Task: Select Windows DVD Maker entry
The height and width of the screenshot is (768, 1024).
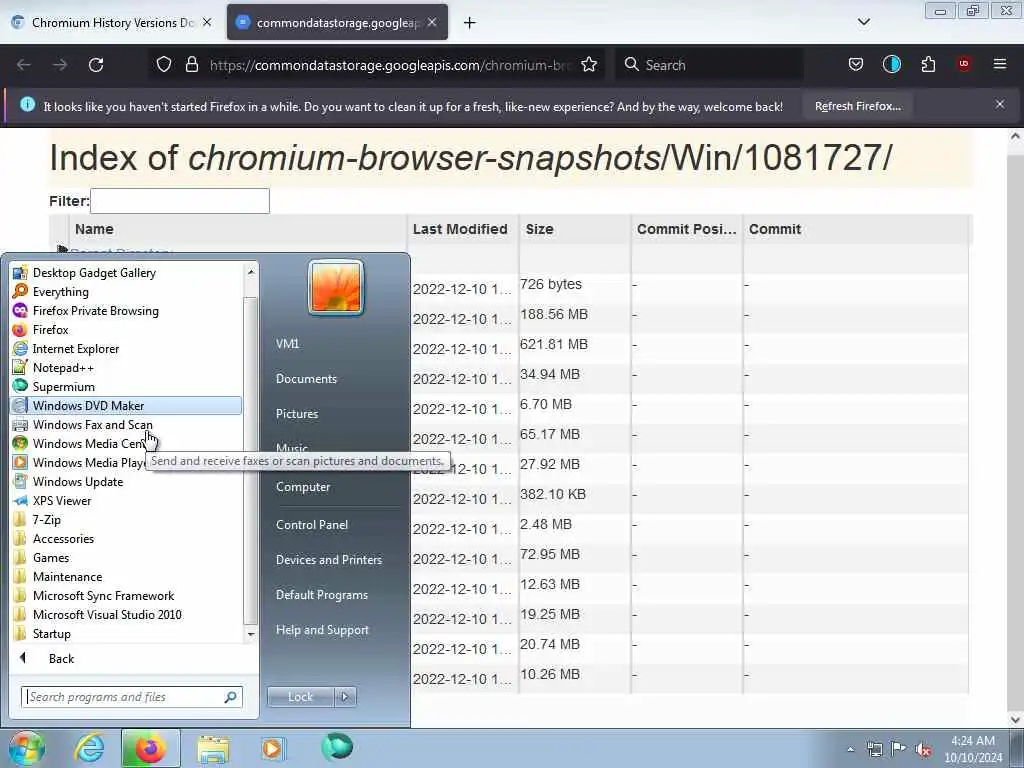Action: click(126, 406)
